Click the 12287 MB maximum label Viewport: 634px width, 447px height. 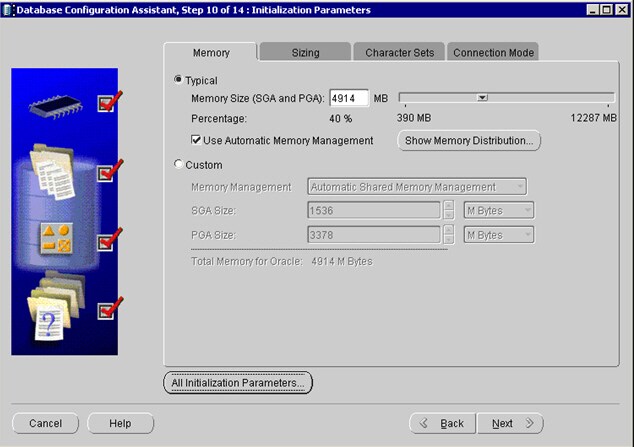(594, 118)
